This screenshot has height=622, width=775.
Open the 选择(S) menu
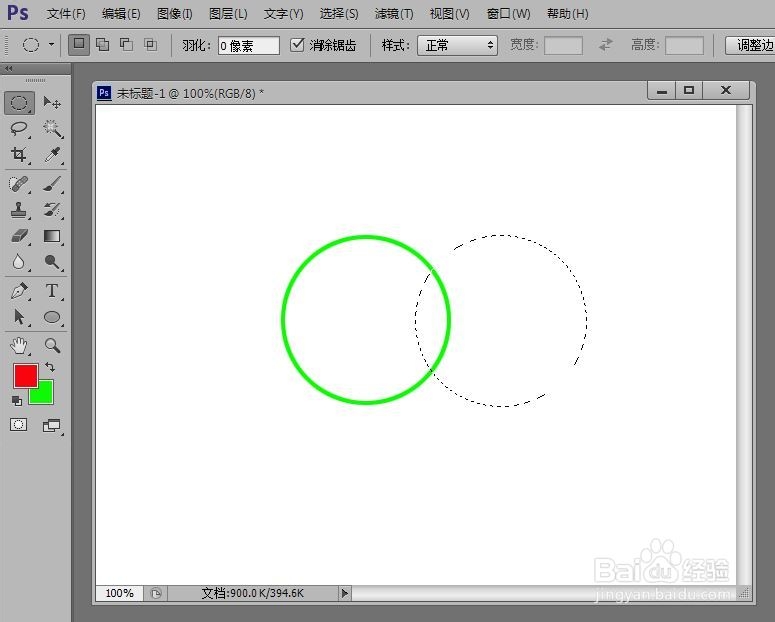pos(339,14)
